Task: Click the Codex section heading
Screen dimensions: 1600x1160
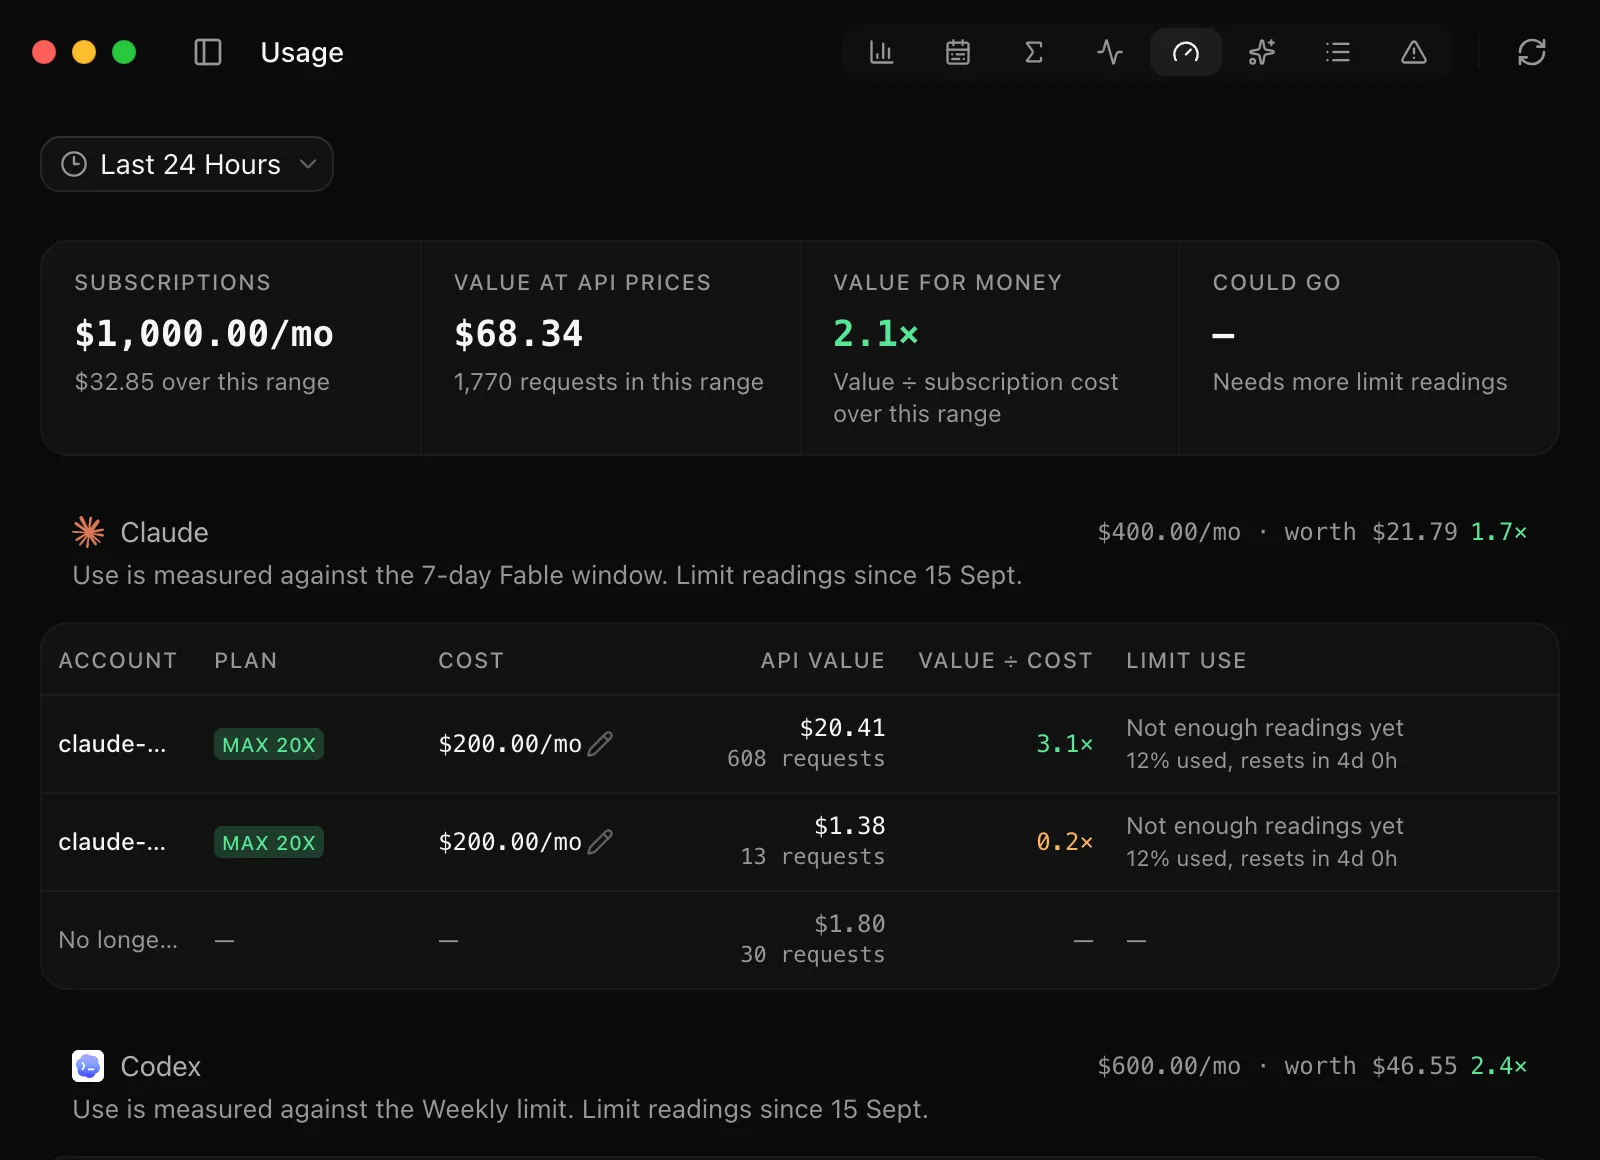Action: (161, 1066)
